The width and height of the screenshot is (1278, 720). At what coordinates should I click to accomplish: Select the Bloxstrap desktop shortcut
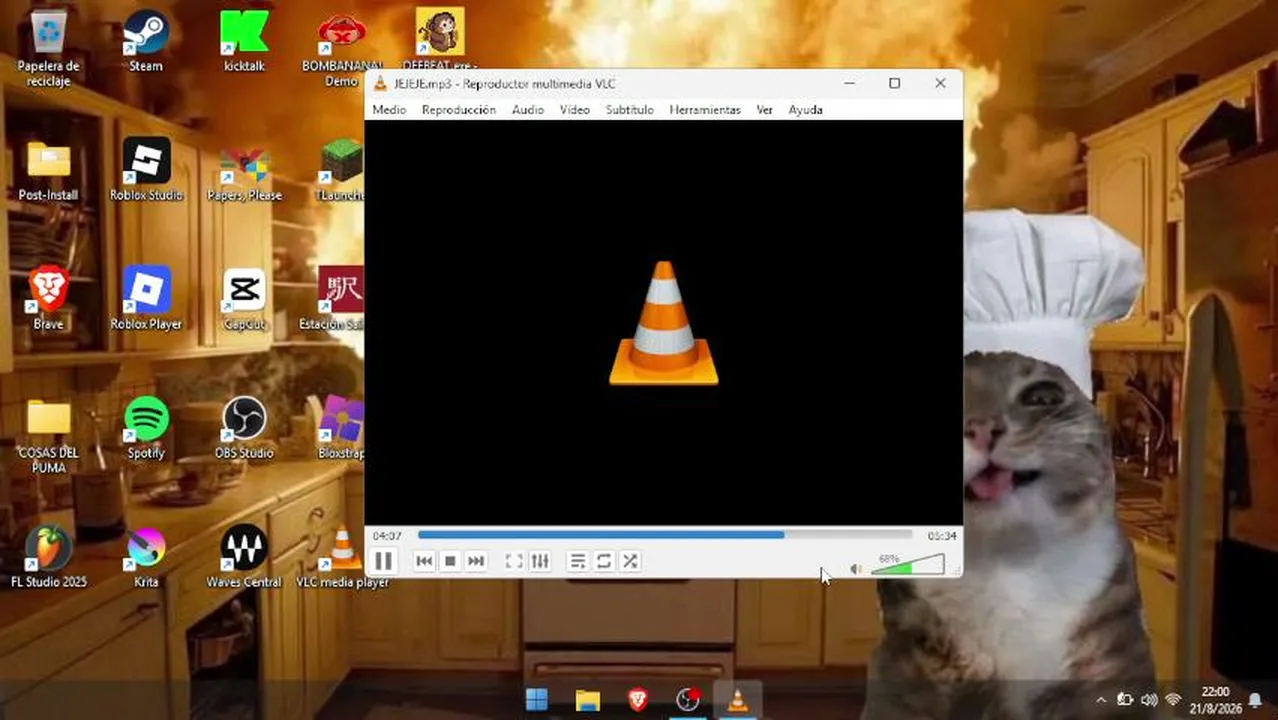[x=341, y=429]
